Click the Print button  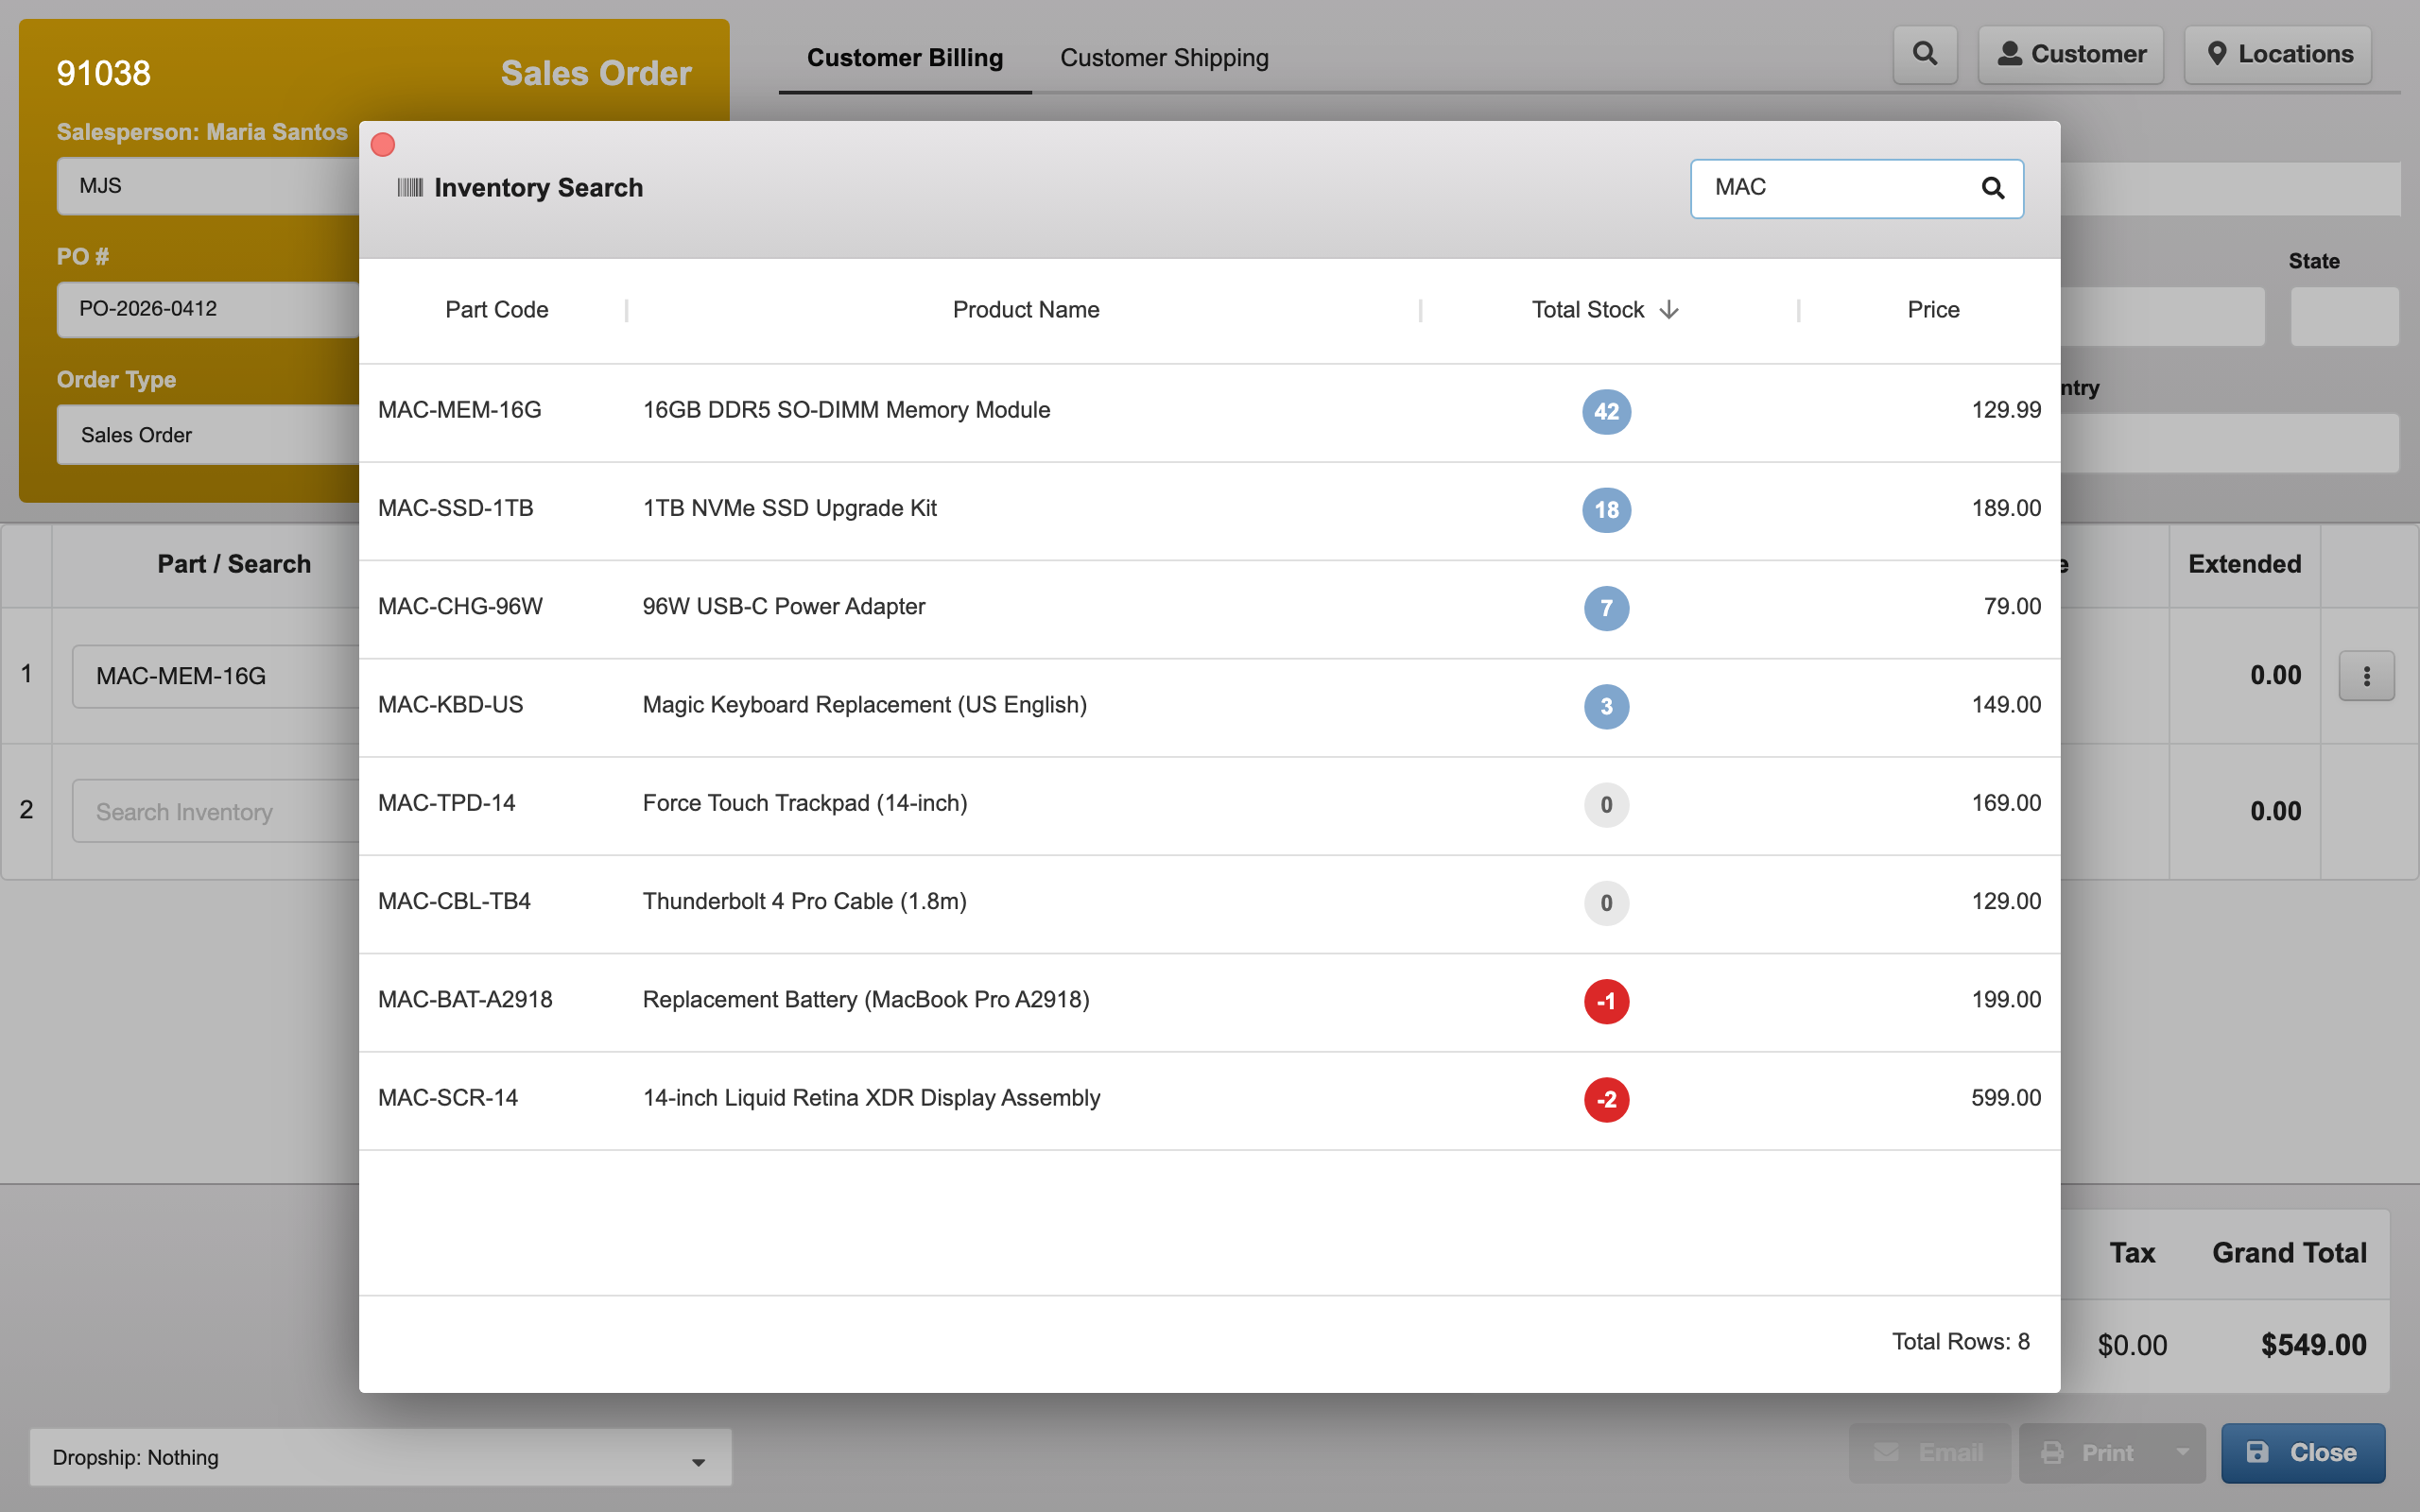(2090, 1452)
